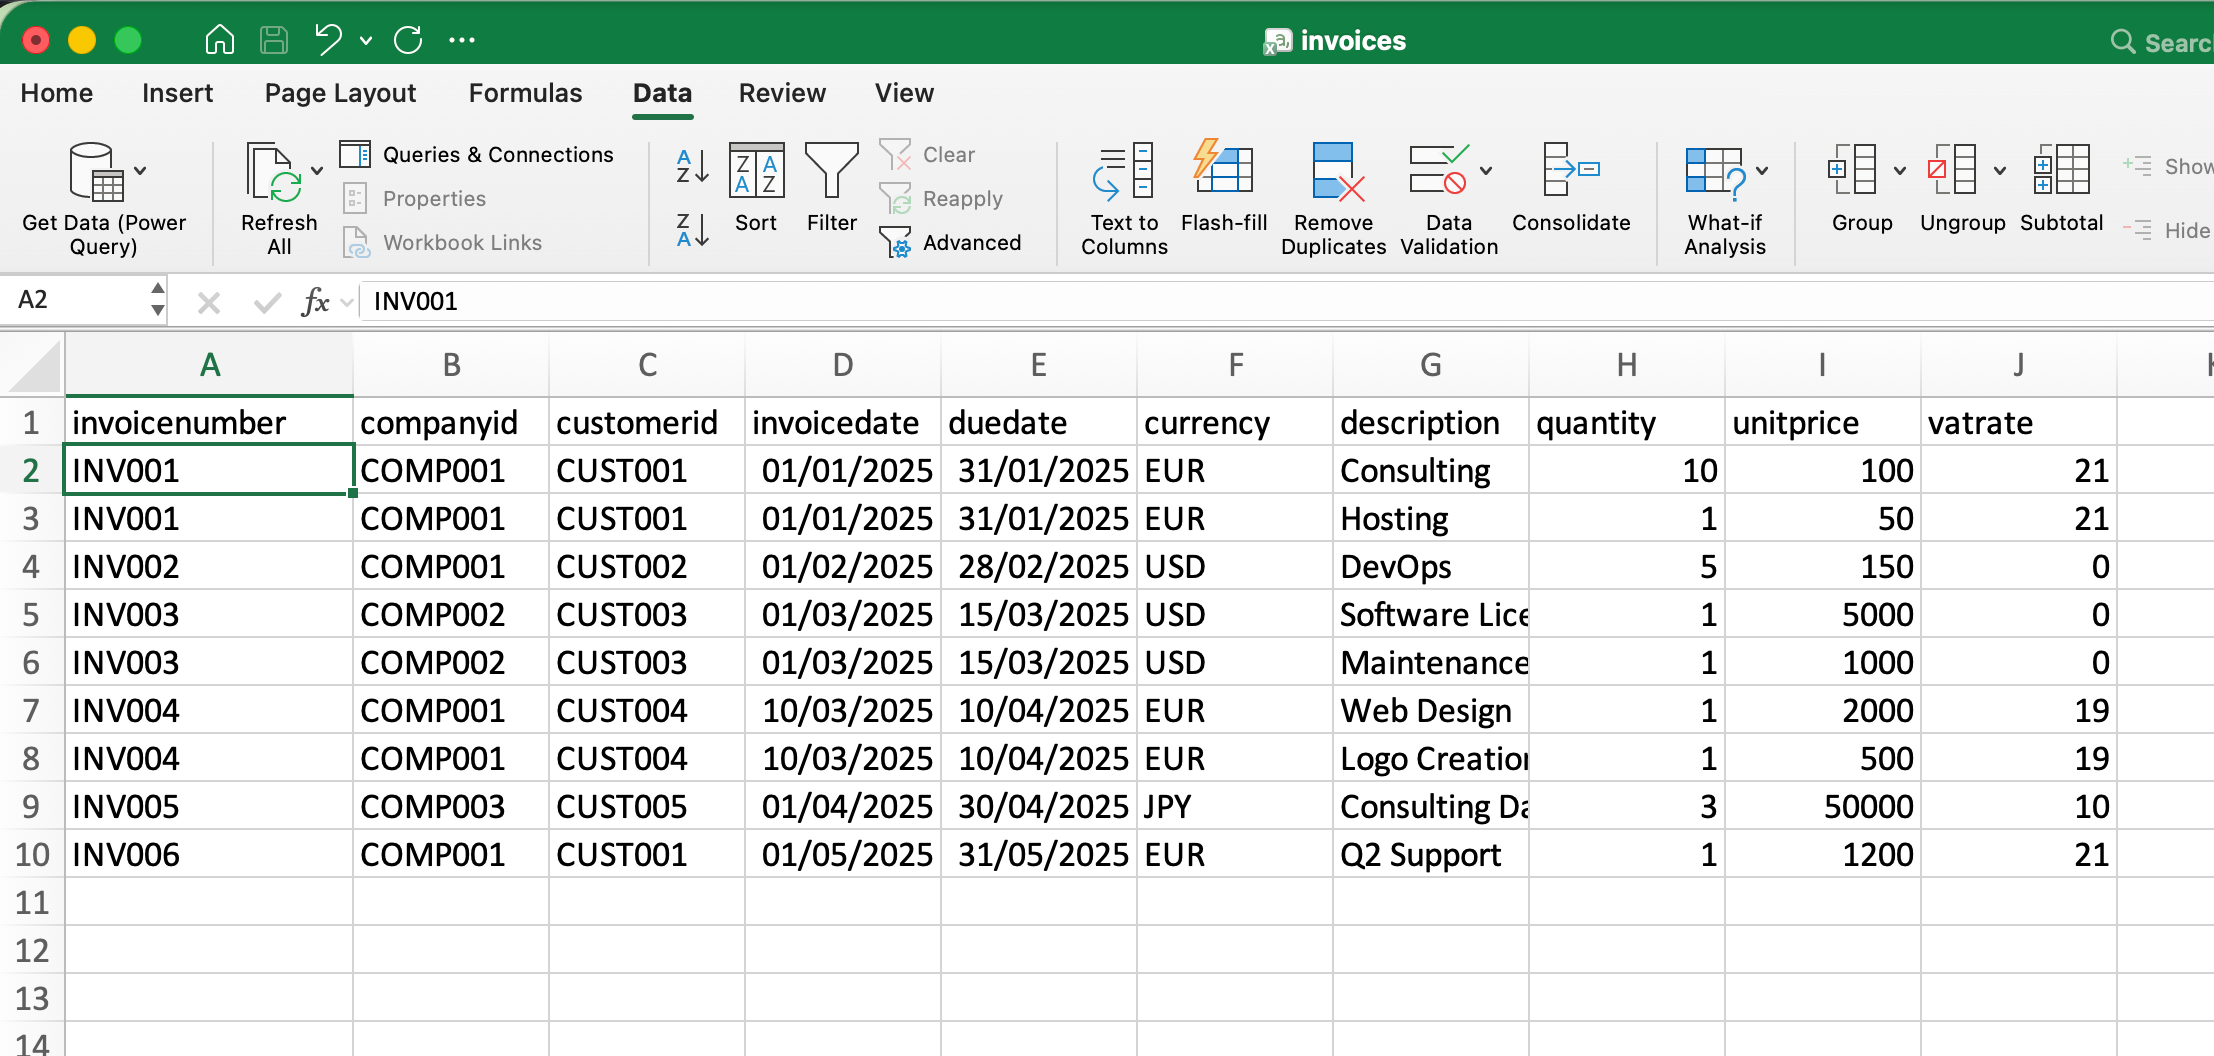Click the Data Validation icon
Viewport: 2214px width, 1056px height.
[1439, 169]
